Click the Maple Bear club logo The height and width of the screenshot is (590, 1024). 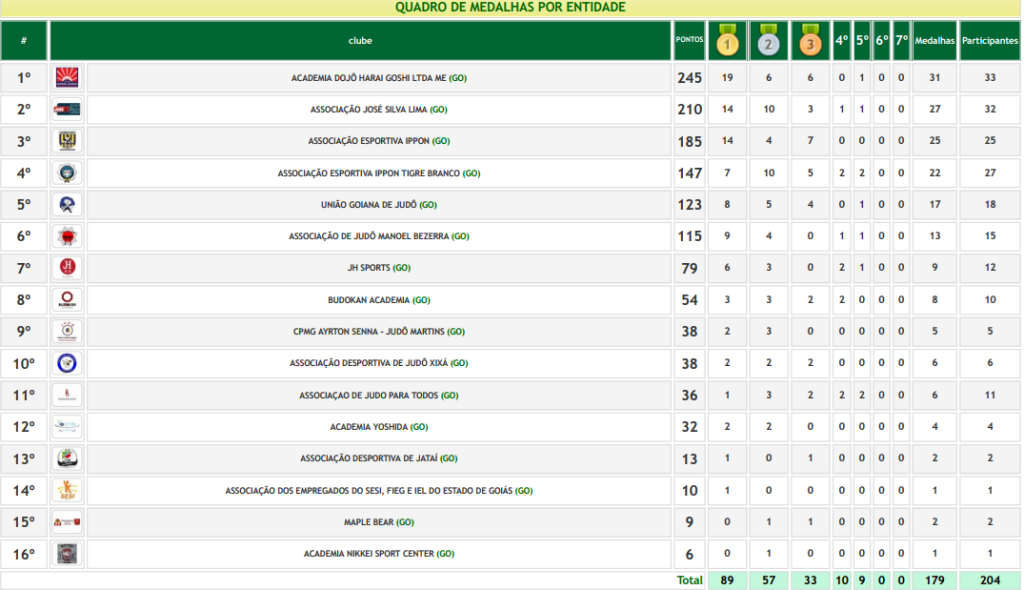[x=67, y=522]
